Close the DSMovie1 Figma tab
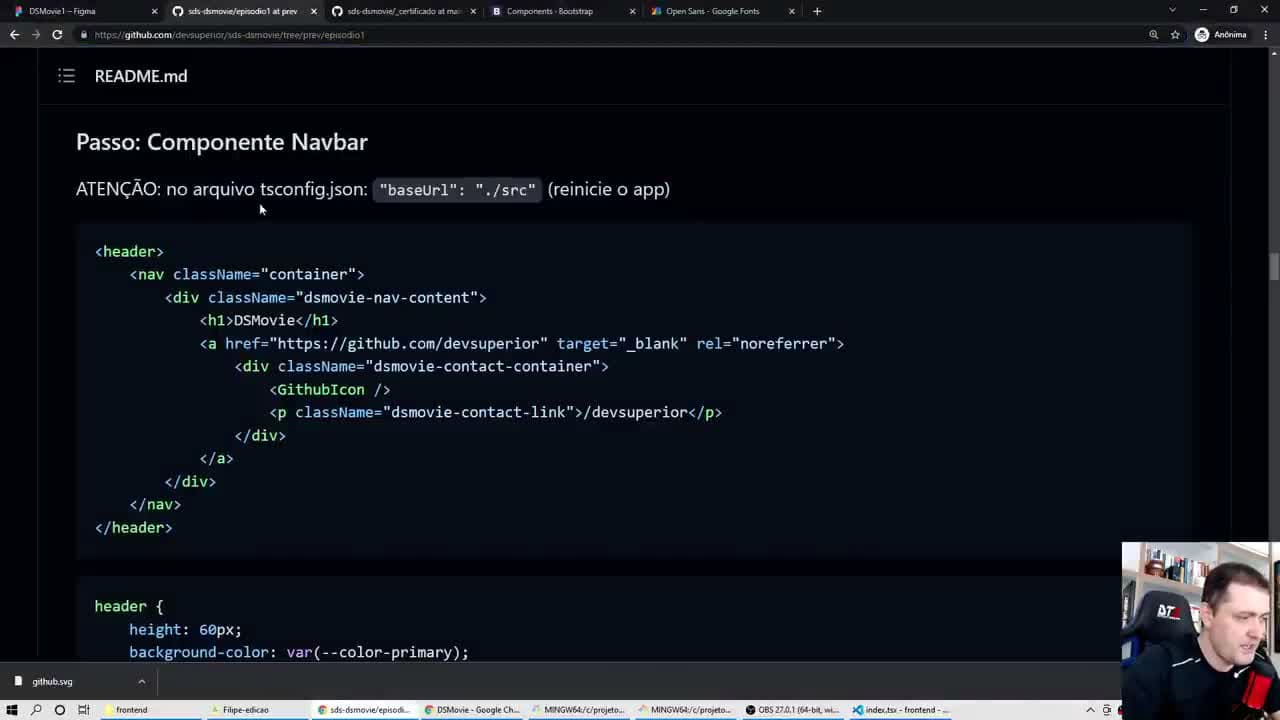 coord(154,11)
